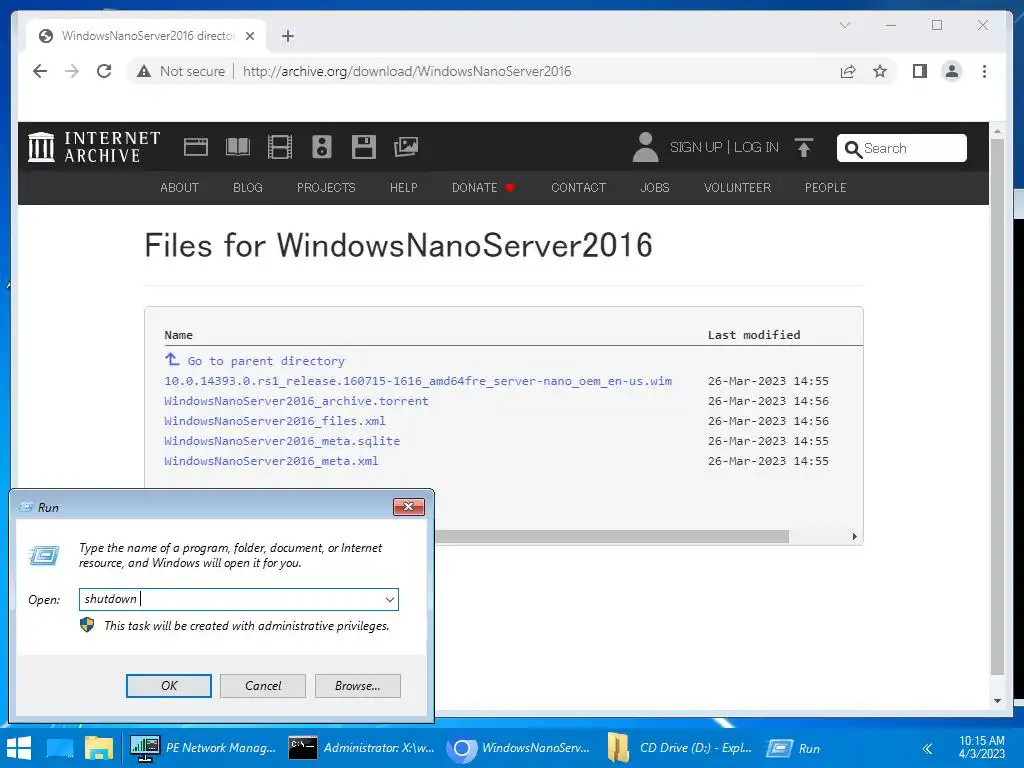Open the DONATE menu item

483,187
